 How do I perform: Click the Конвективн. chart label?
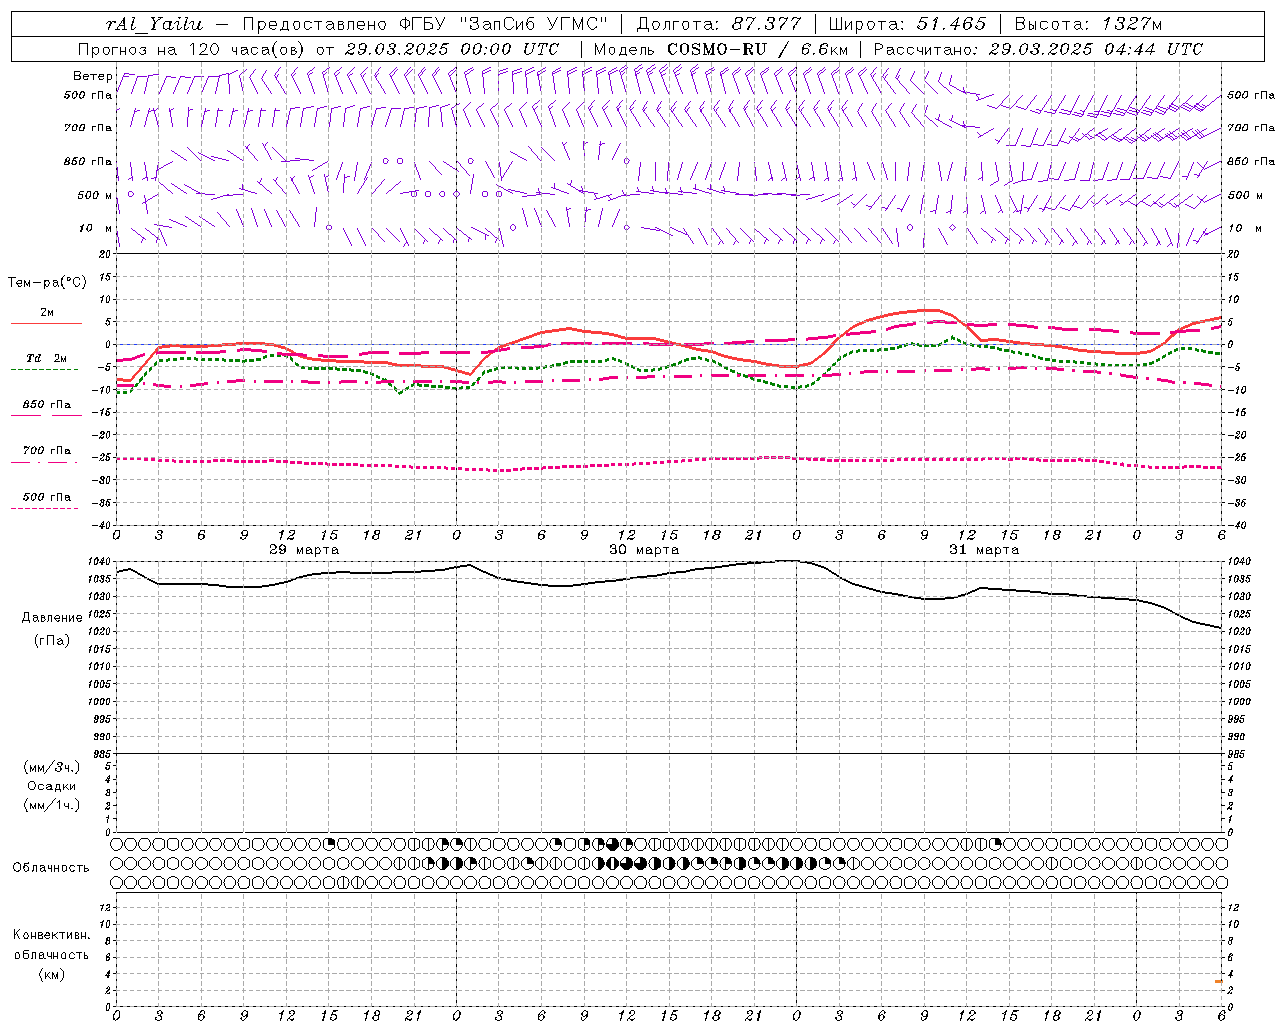(x=52, y=935)
